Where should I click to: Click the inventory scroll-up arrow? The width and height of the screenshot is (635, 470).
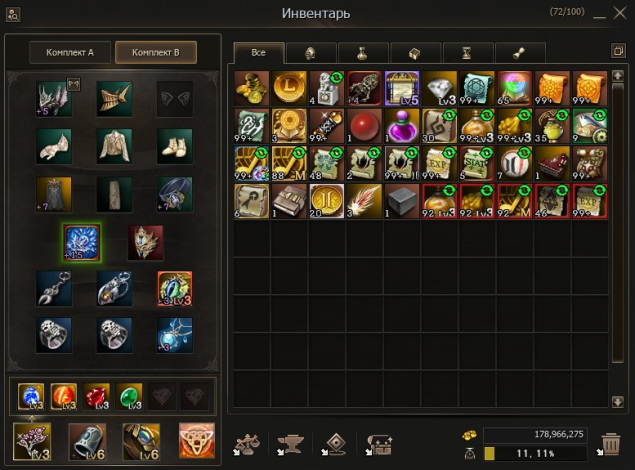(x=617, y=76)
